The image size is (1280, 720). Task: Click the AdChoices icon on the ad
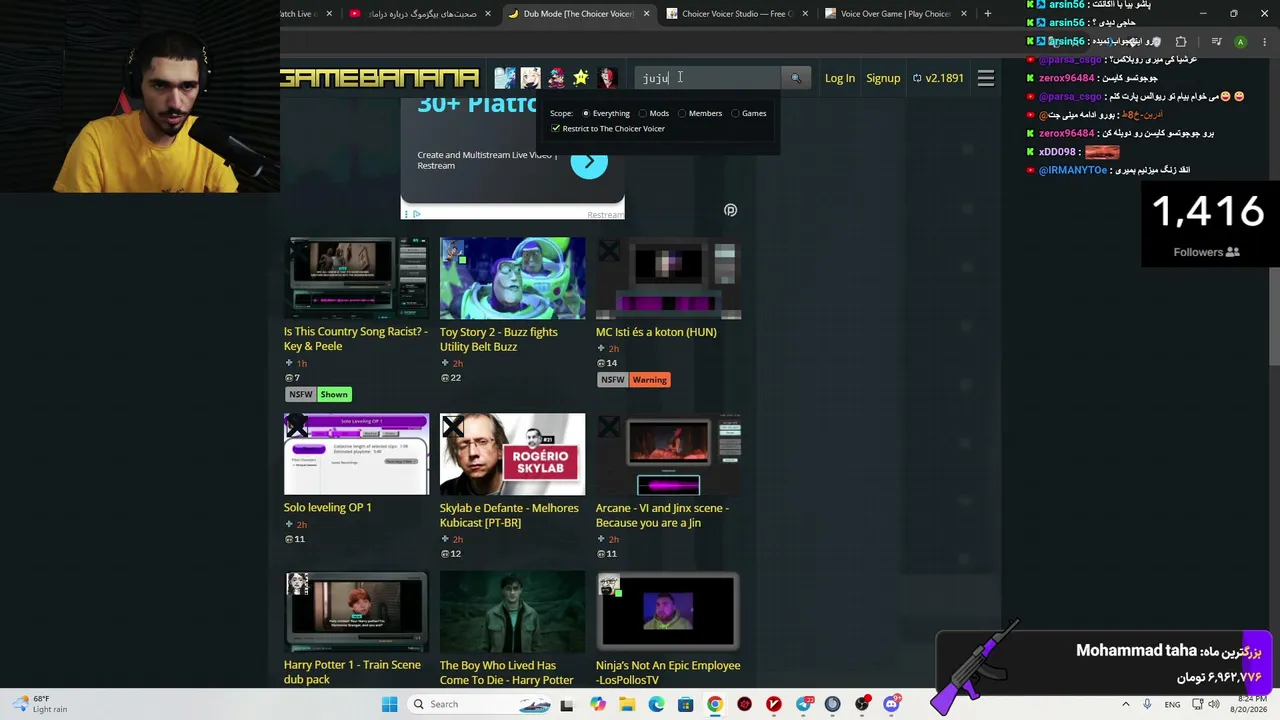click(416, 214)
